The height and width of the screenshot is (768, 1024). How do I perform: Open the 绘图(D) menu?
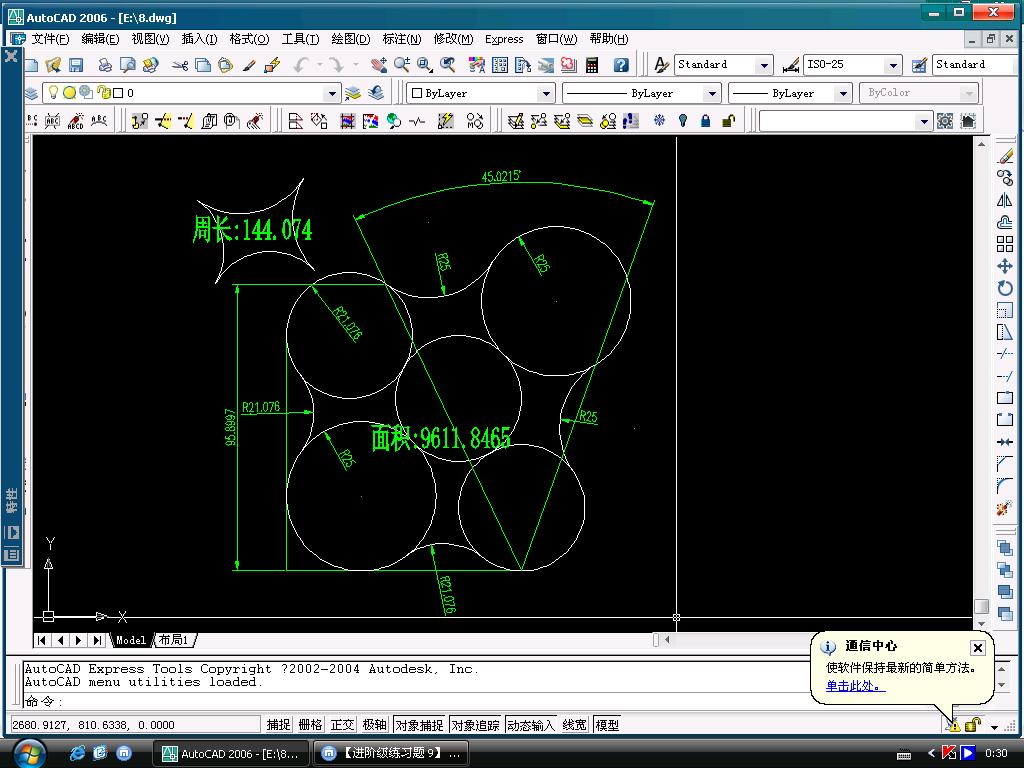coord(351,39)
